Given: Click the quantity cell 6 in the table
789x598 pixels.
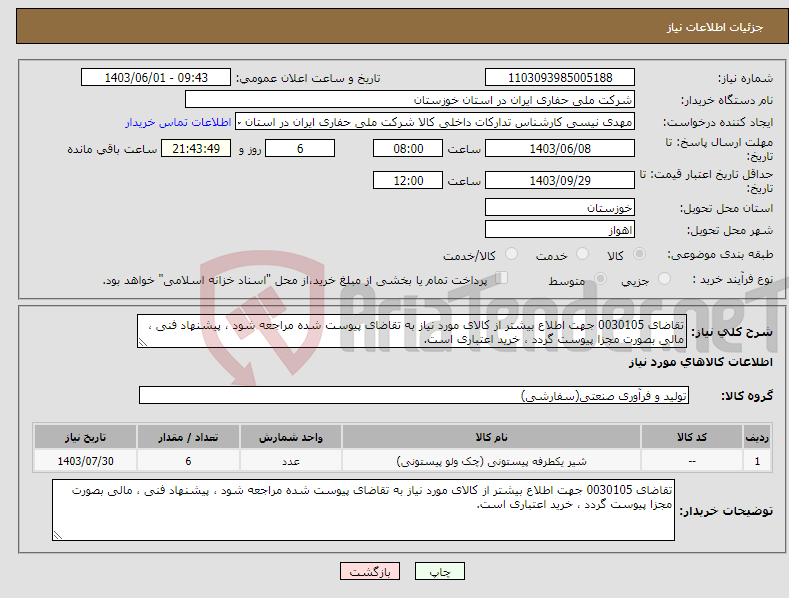Looking at the screenshot, I should [188, 461].
